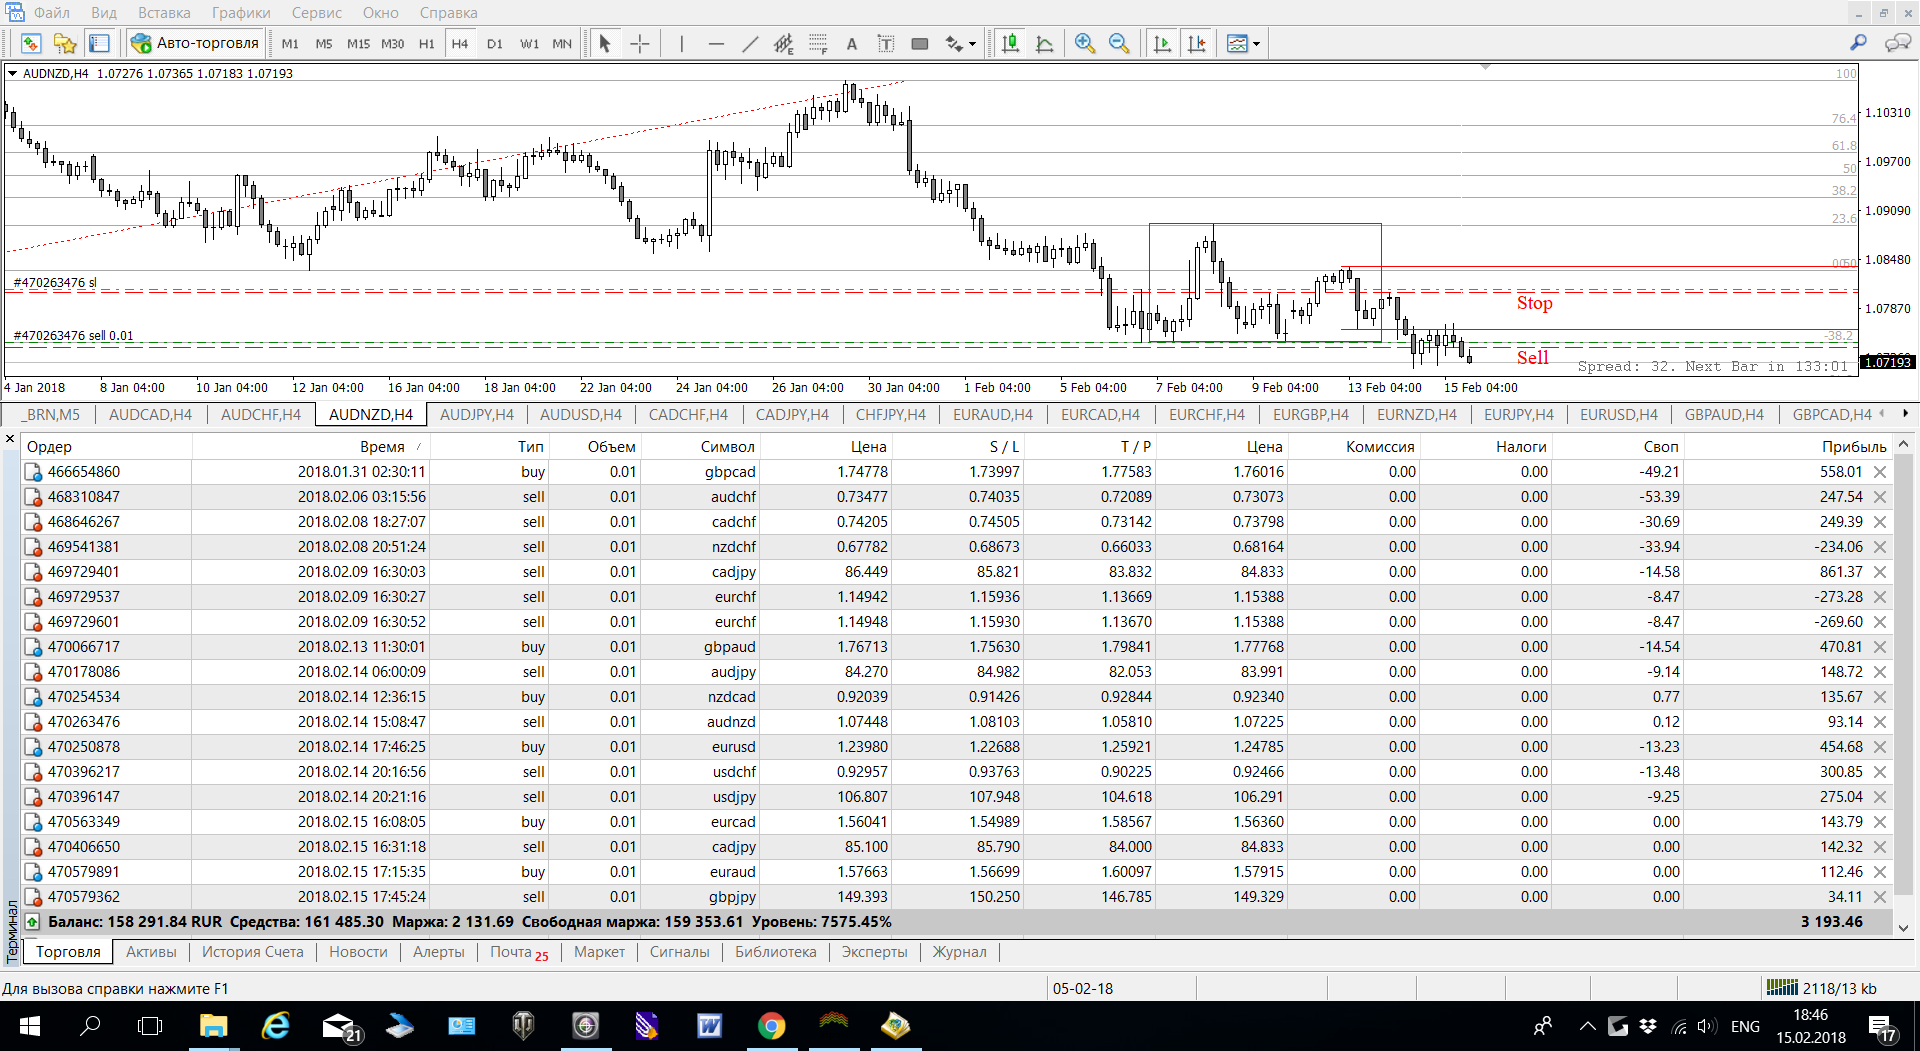Select the cursor arrow tool
Viewport: 1920px width, 1051px height.
coord(604,43)
